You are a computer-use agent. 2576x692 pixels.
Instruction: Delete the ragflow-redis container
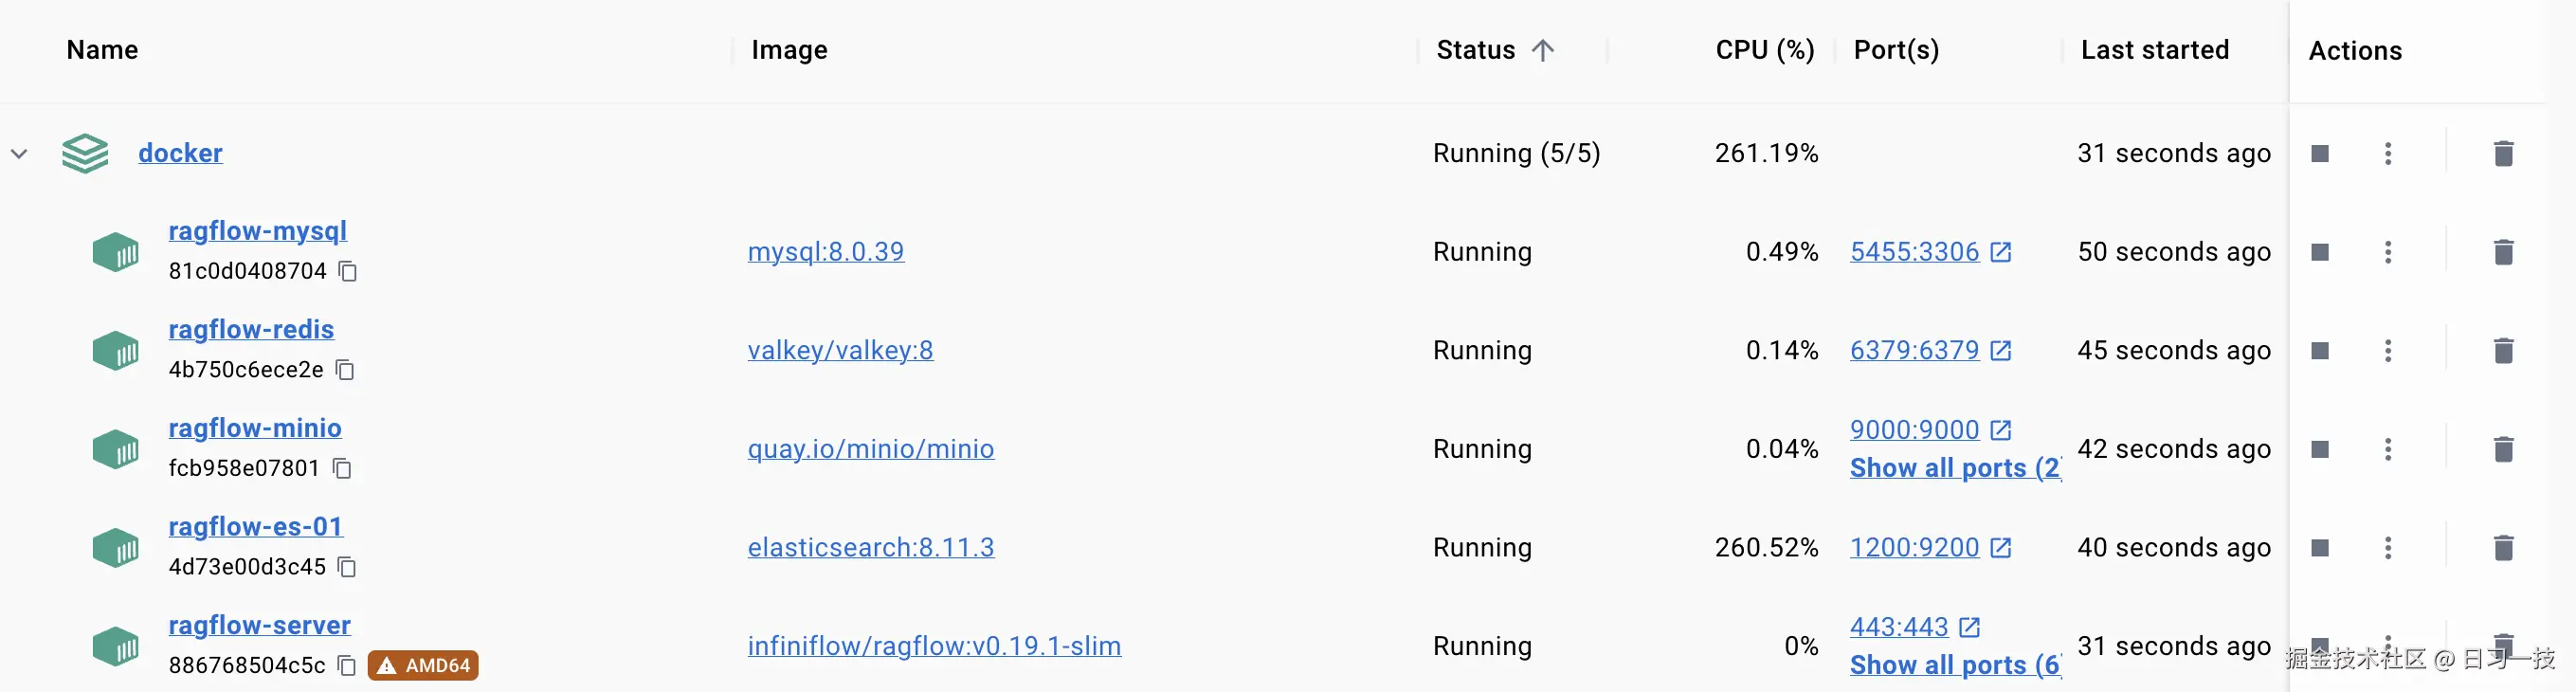pyautogui.click(x=2503, y=351)
